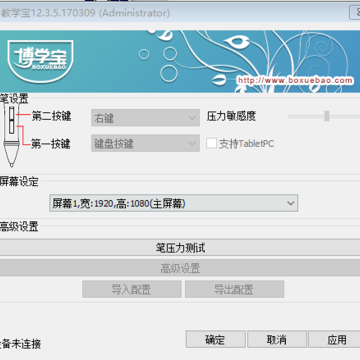This screenshot has width=360, height=360.
Task: Click the 第二按键 label
Action: click(x=51, y=116)
